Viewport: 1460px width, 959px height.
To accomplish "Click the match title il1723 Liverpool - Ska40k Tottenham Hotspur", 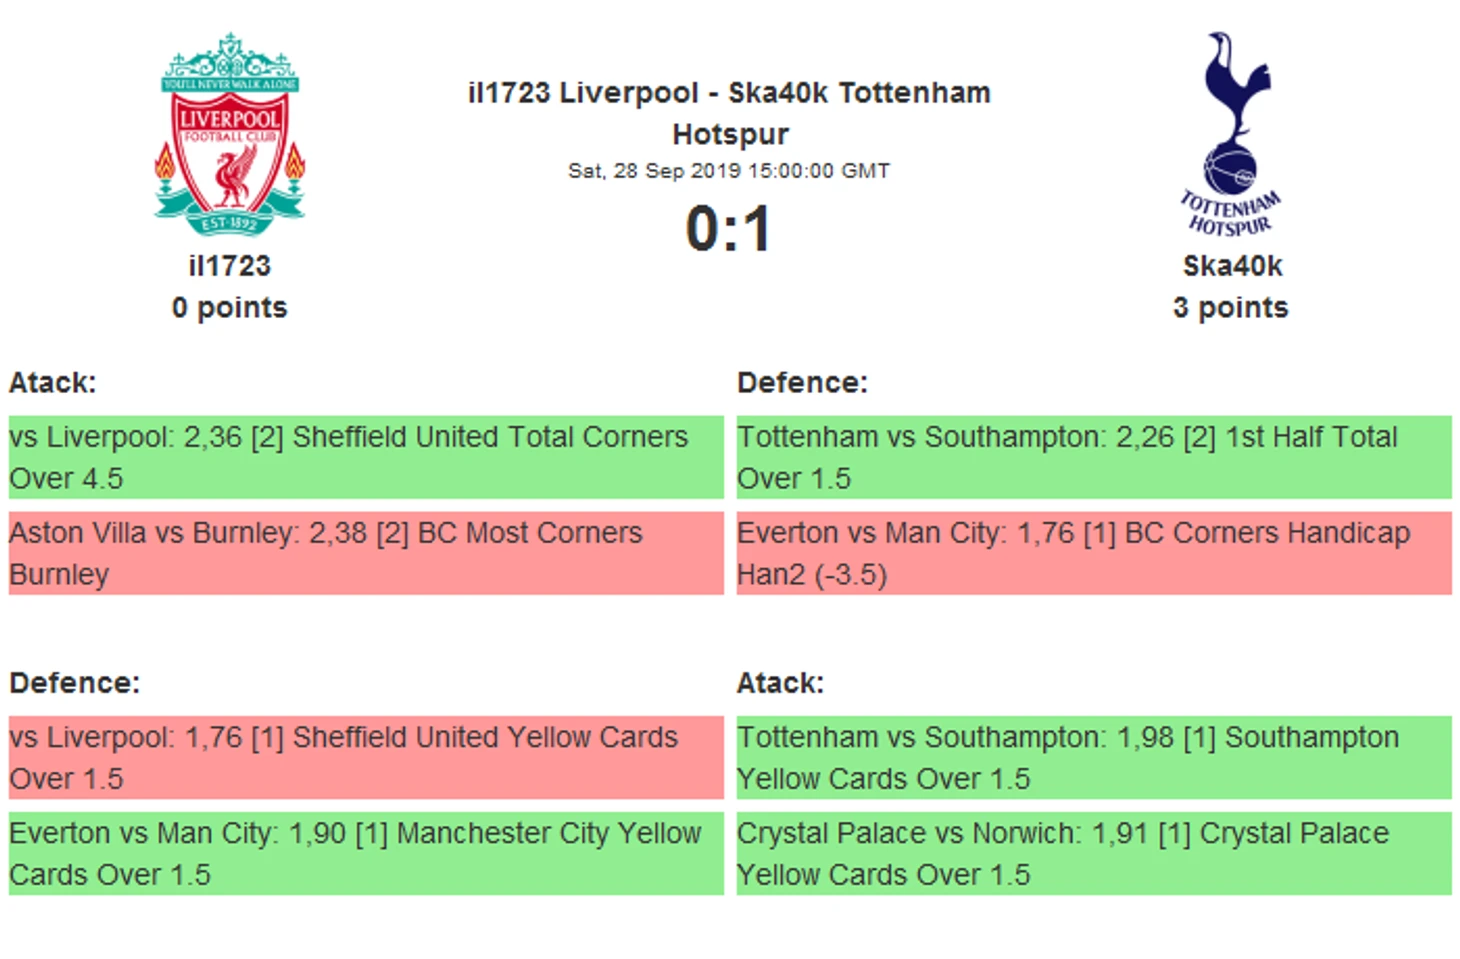I will pyautogui.click(x=729, y=113).
